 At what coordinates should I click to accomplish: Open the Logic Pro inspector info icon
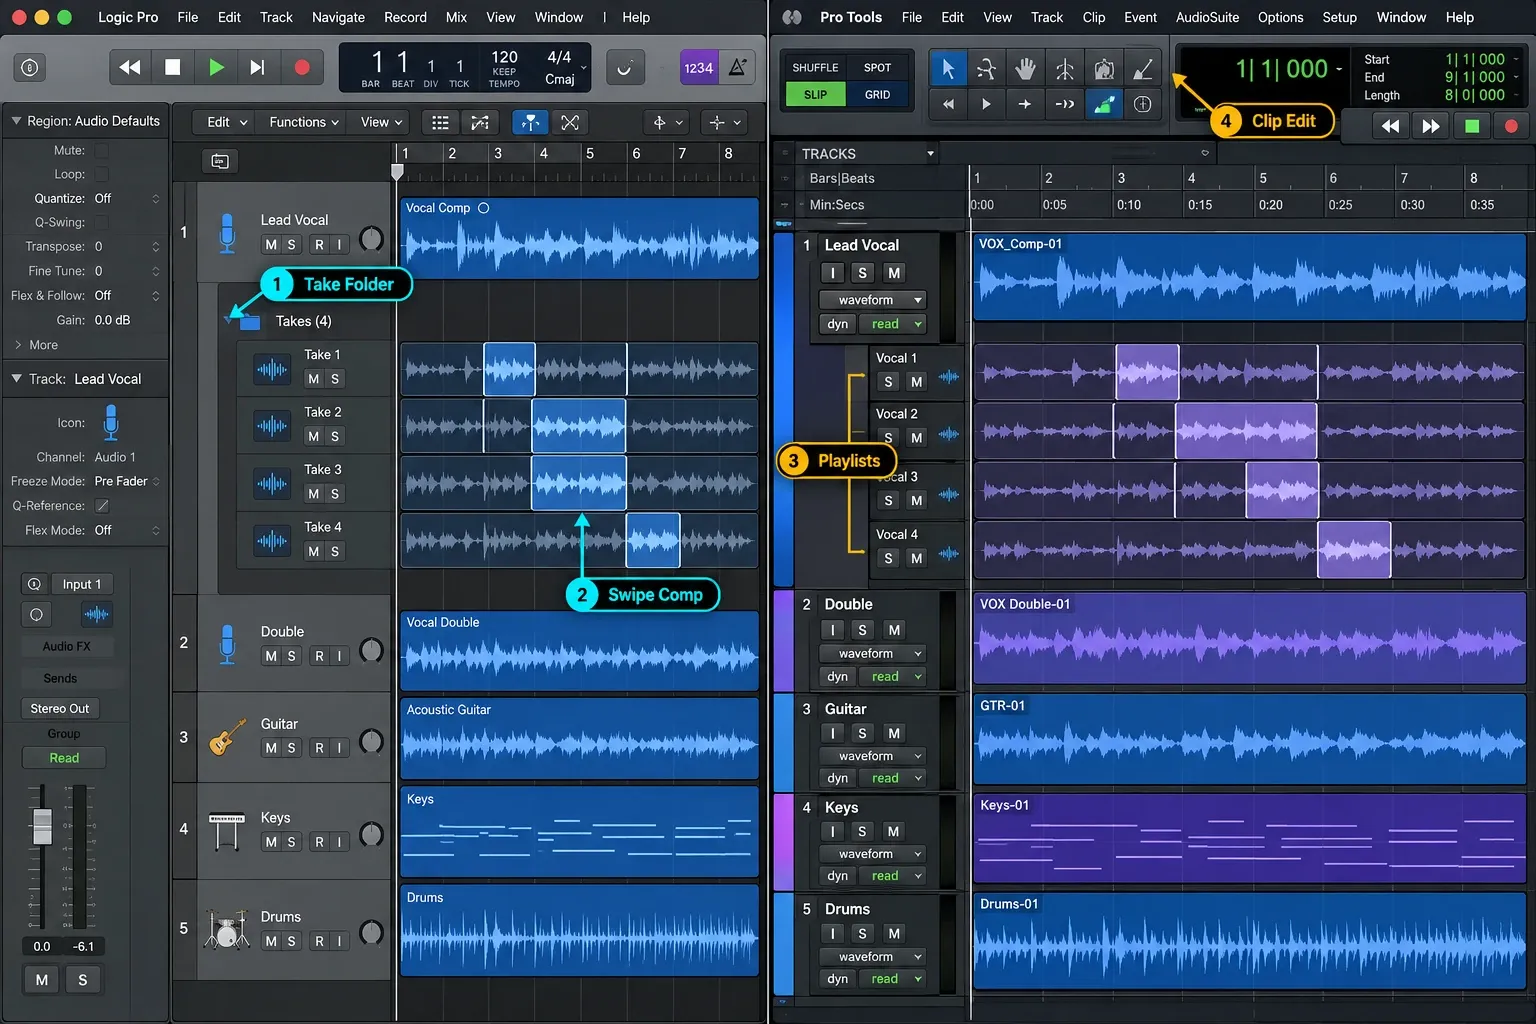tap(30, 67)
